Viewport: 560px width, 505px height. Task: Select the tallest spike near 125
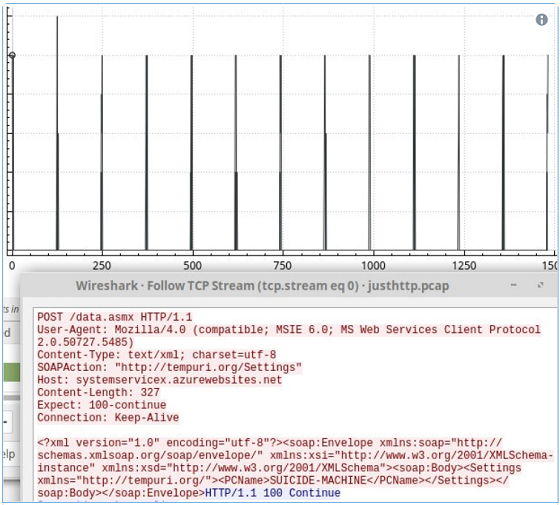(x=57, y=133)
